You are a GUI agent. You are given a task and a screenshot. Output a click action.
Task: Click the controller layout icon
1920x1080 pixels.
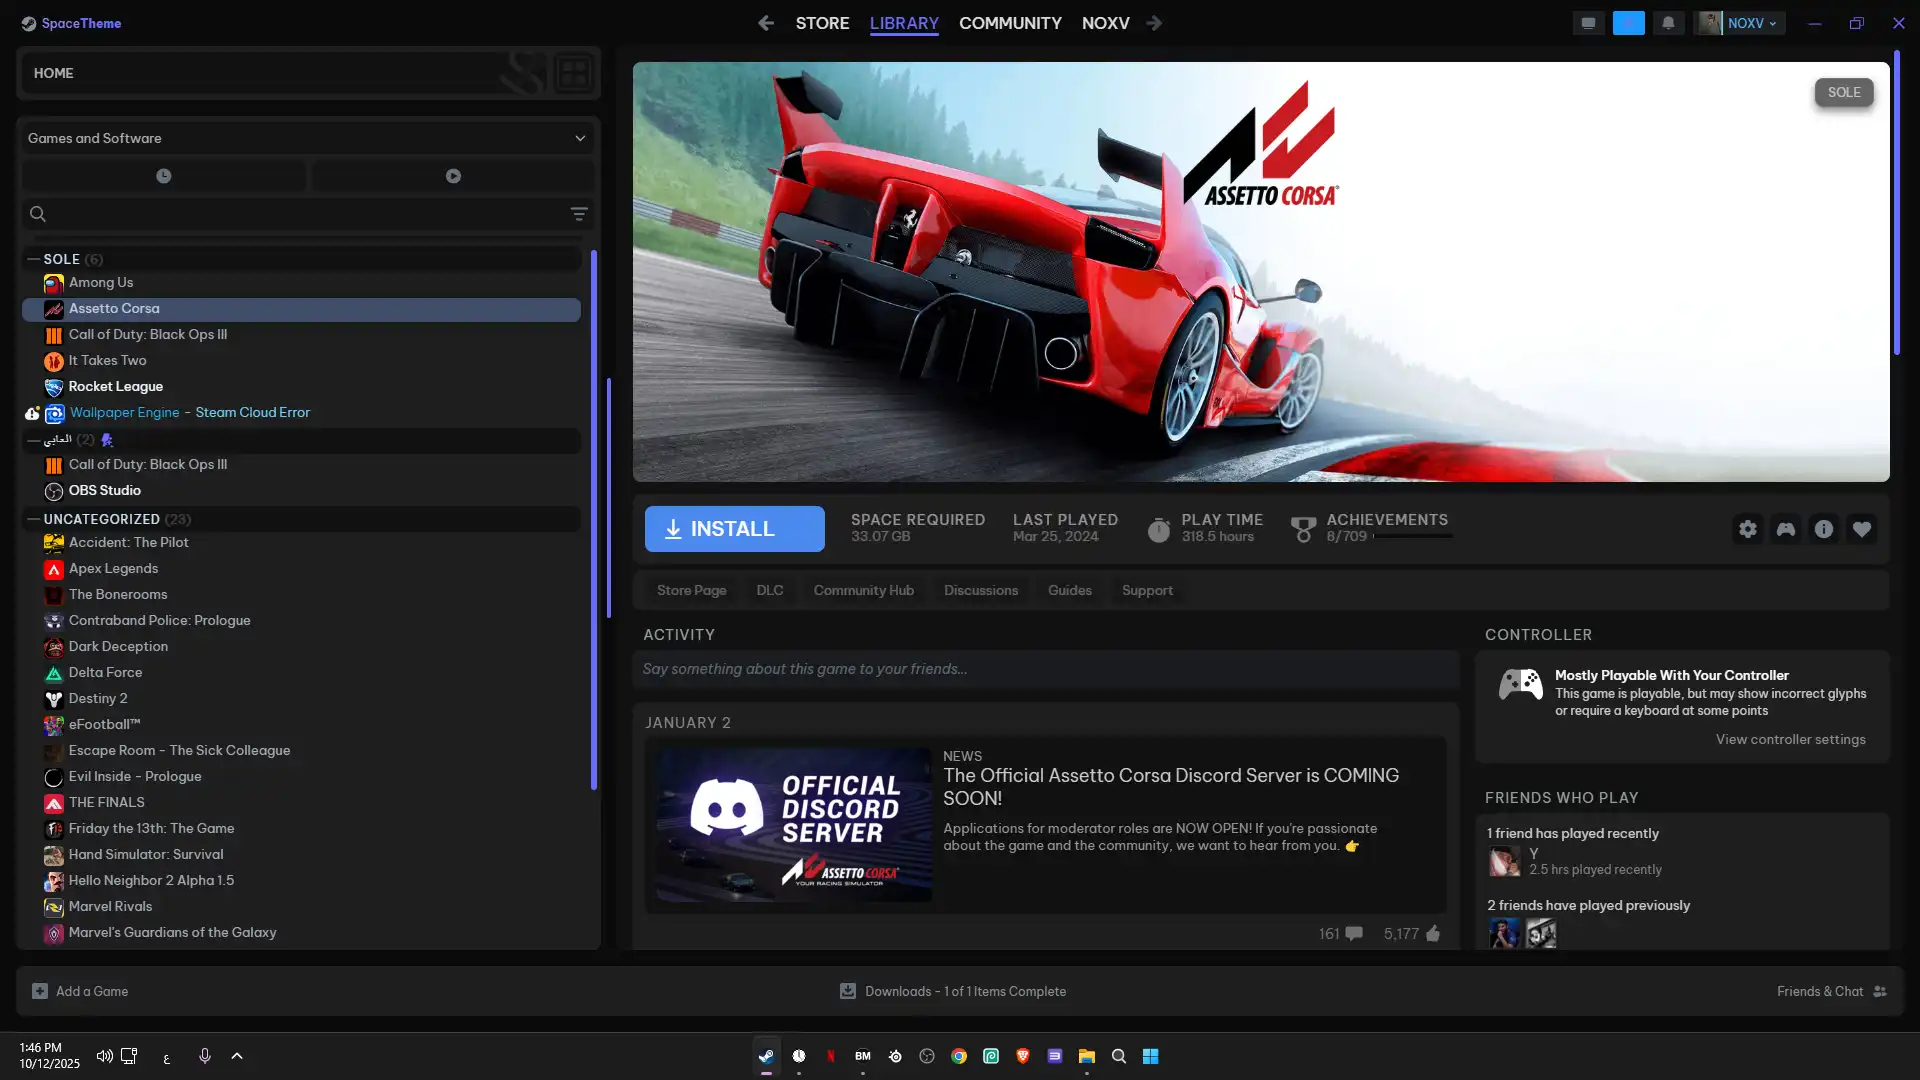(1785, 529)
